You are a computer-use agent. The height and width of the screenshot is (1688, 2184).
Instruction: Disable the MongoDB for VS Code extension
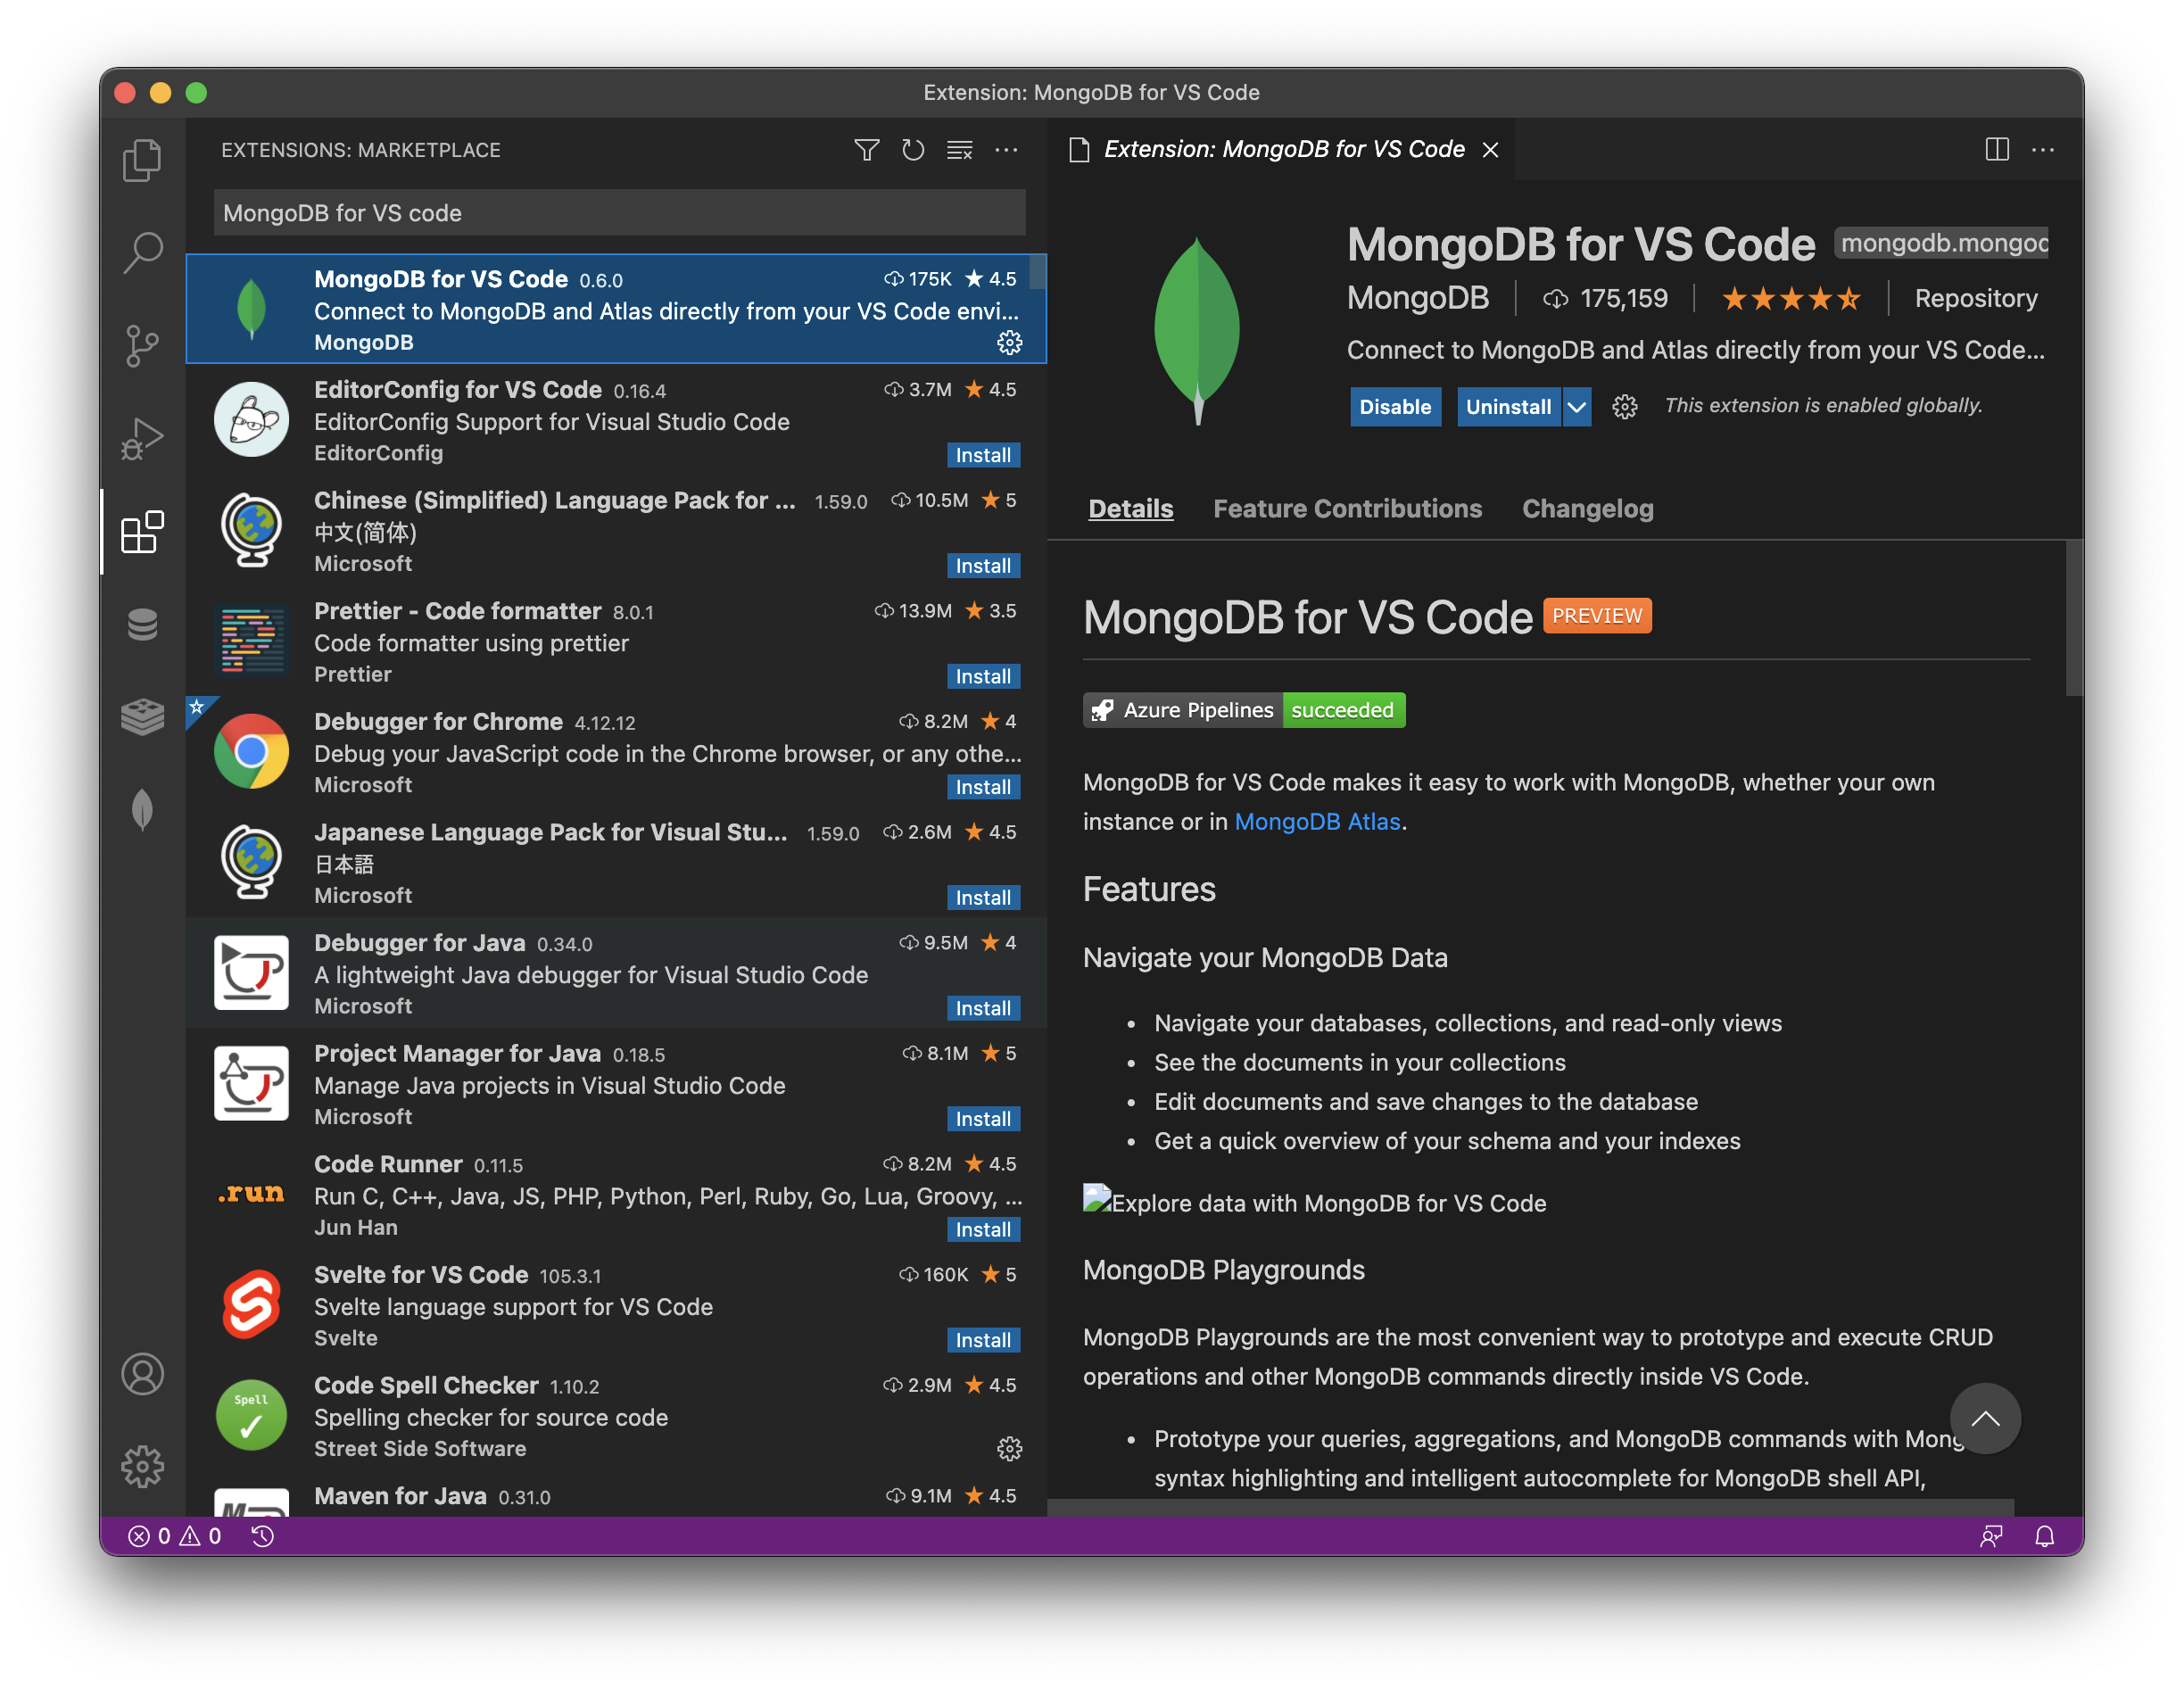[x=1394, y=407]
